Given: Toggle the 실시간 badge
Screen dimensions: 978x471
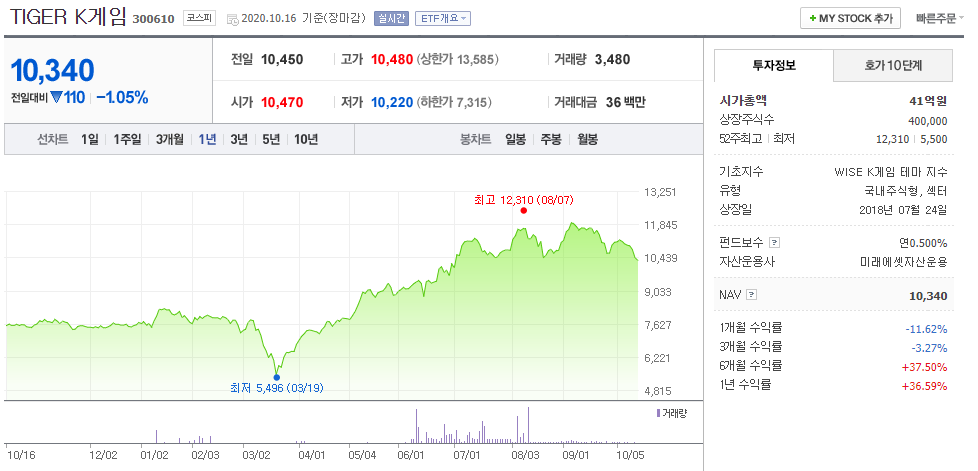Looking at the screenshot, I should point(391,19).
